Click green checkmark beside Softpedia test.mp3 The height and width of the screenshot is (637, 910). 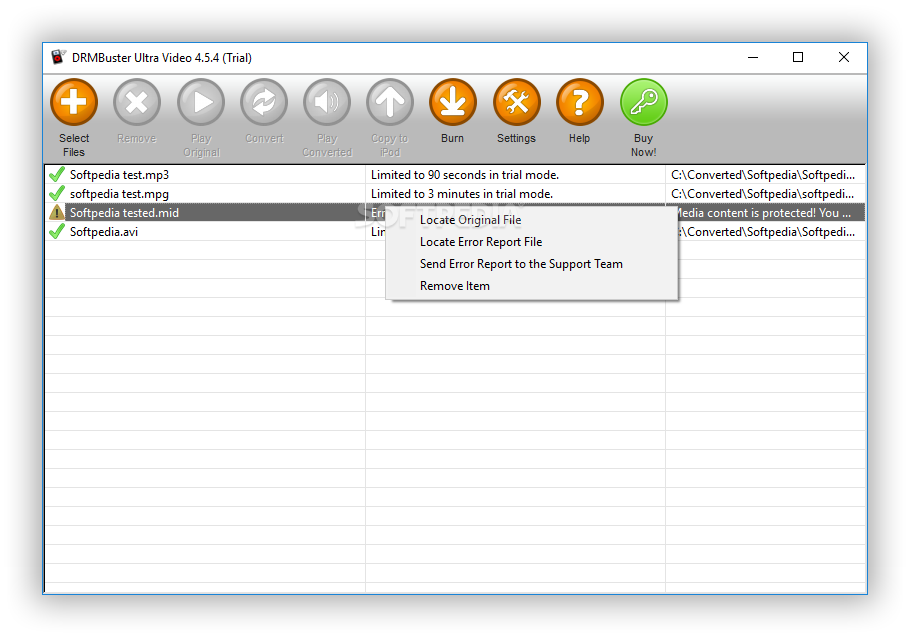(57, 174)
